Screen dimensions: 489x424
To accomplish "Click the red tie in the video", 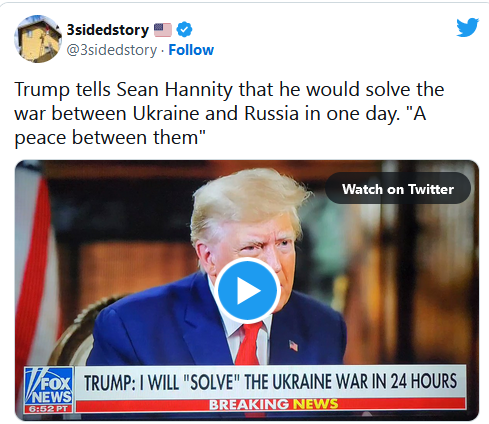I will [x=248, y=343].
